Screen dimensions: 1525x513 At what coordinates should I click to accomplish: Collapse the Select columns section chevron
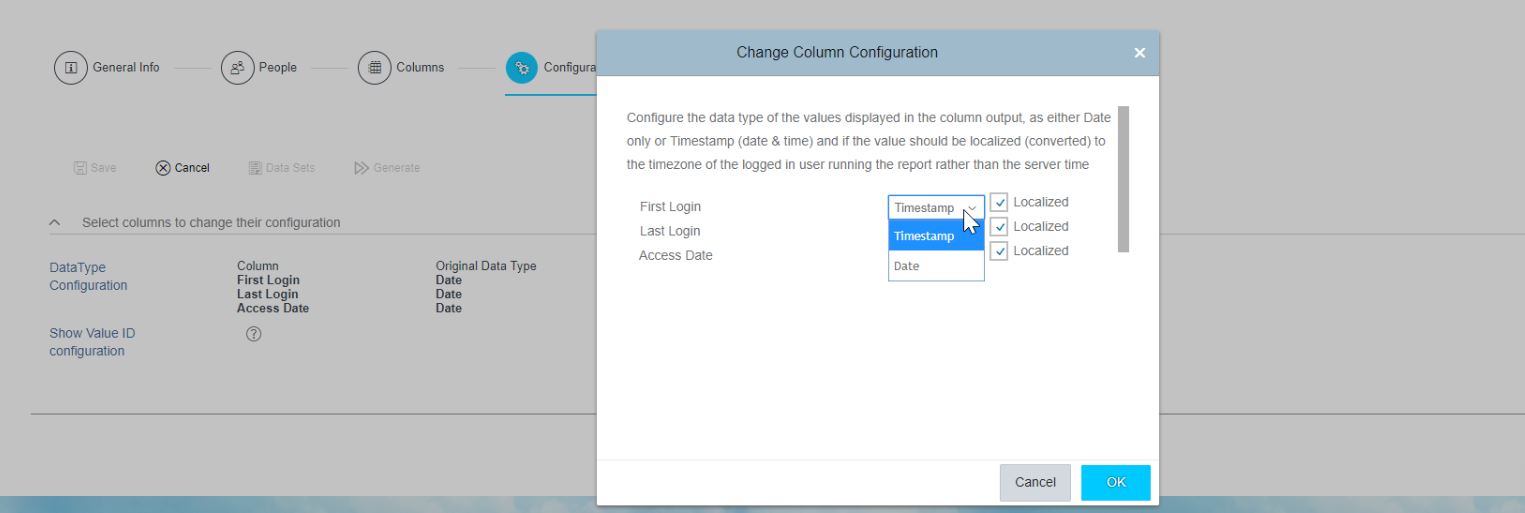coord(55,222)
